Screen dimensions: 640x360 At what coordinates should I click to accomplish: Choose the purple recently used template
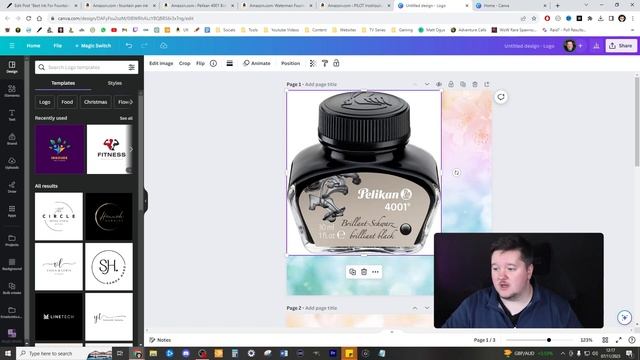tap(60, 149)
